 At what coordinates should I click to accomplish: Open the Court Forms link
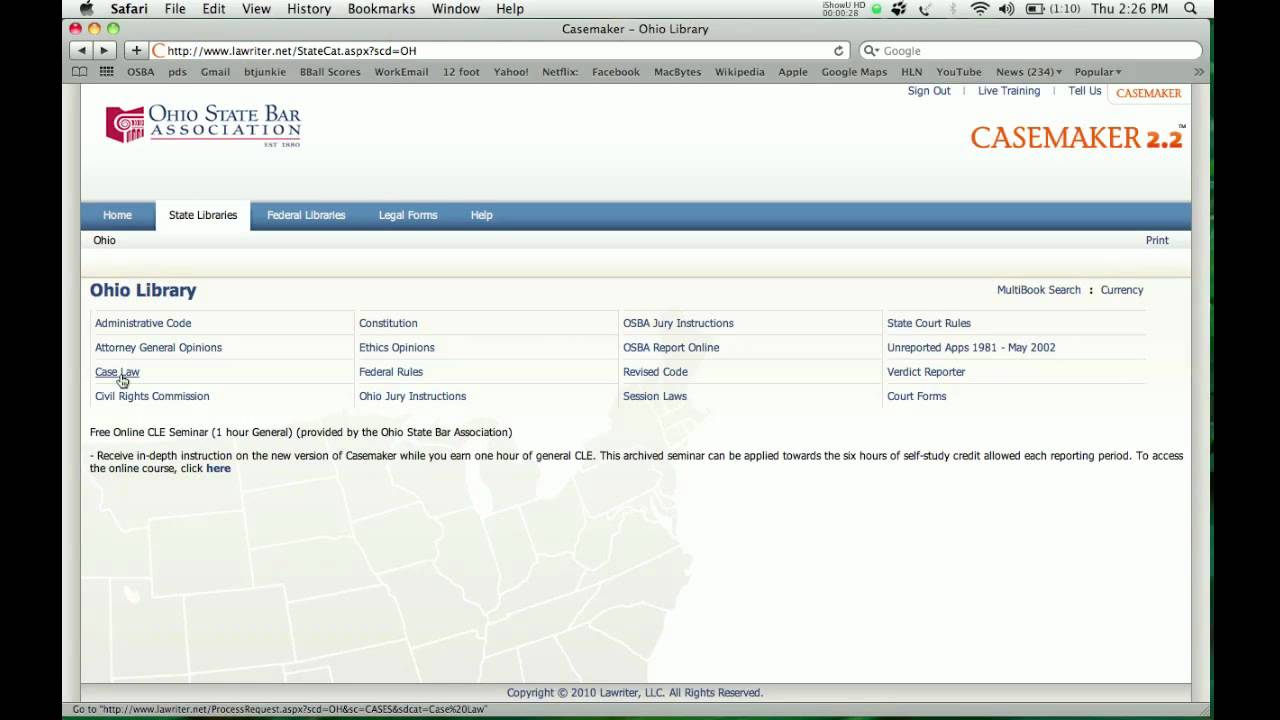pos(916,396)
